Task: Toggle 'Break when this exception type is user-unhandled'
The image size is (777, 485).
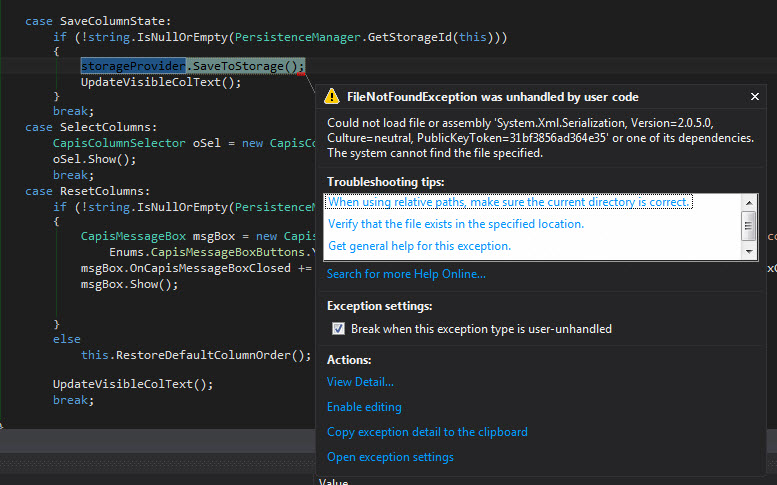Action: [x=339, y=329]
